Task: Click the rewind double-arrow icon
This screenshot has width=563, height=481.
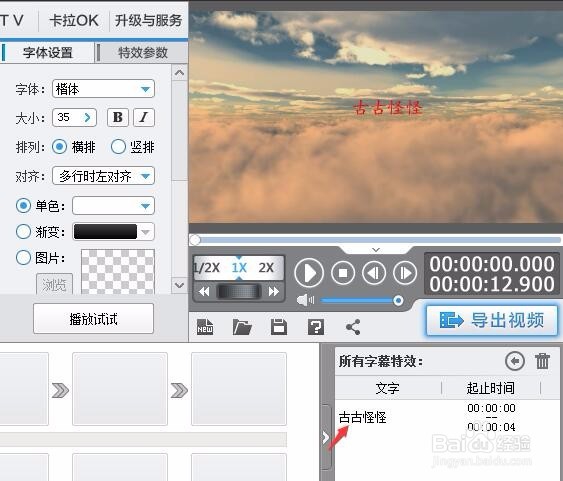Action: point(204,291)
